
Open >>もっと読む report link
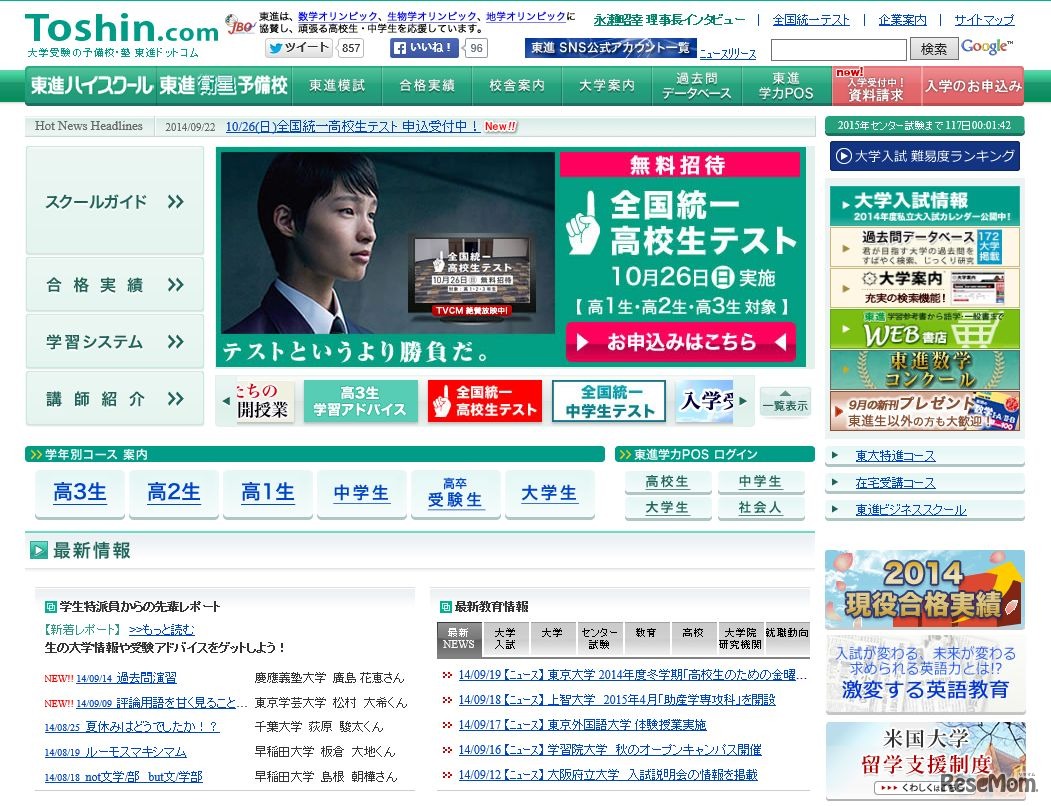tap(161, 629)
